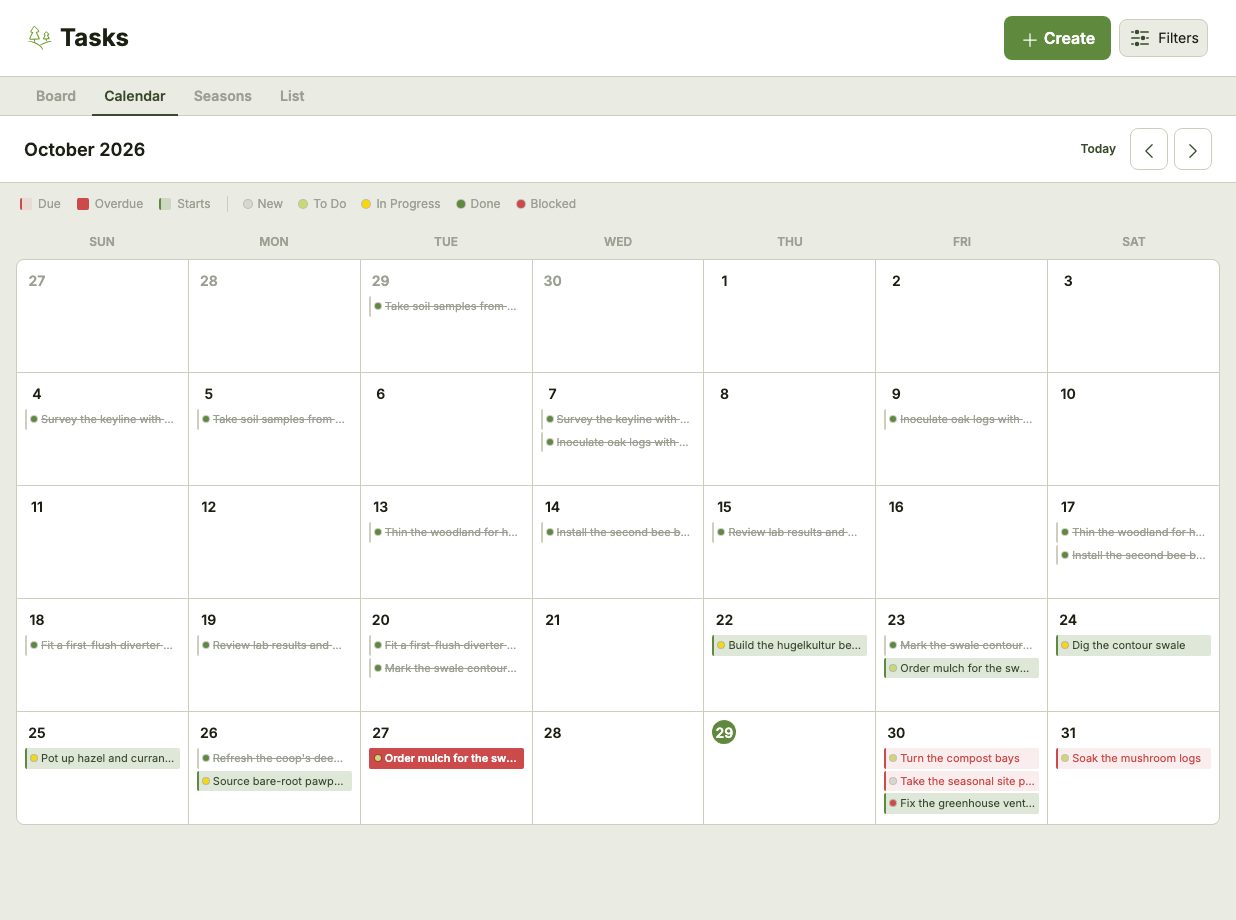Click the New status legend dot

248,204
